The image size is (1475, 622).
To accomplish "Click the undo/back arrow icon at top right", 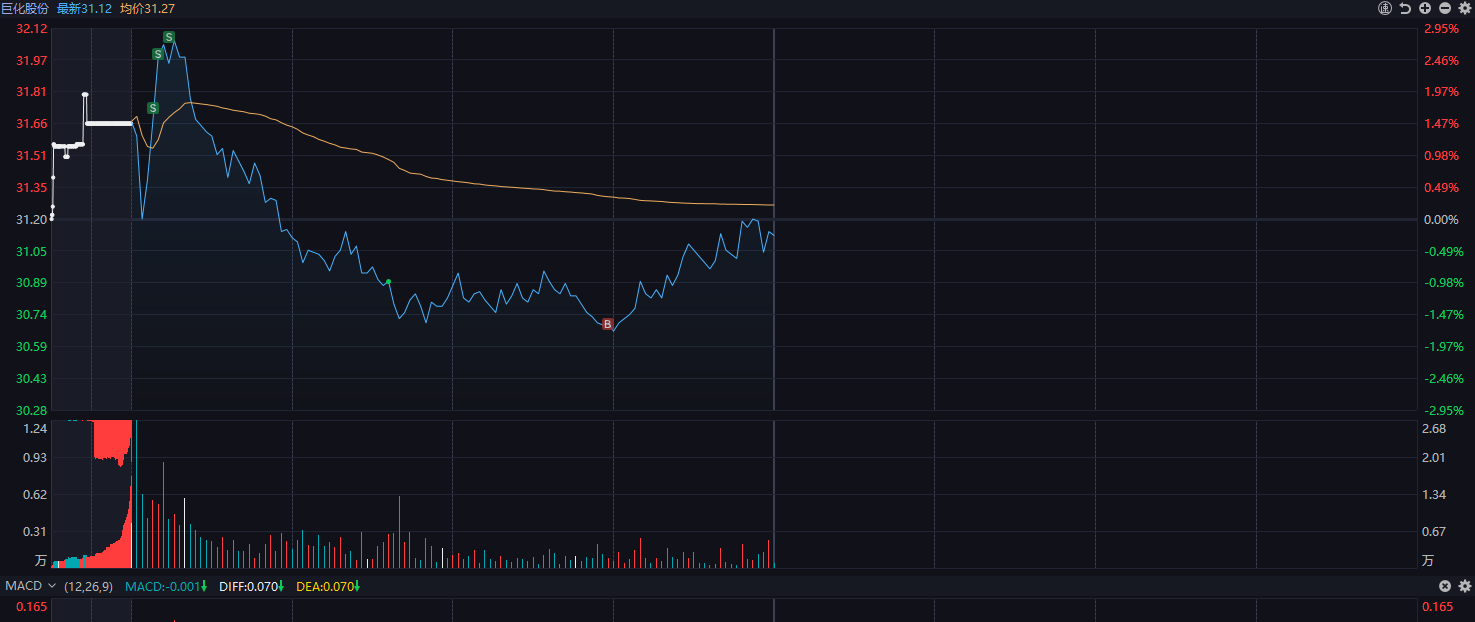I will tap(1405, 8).
